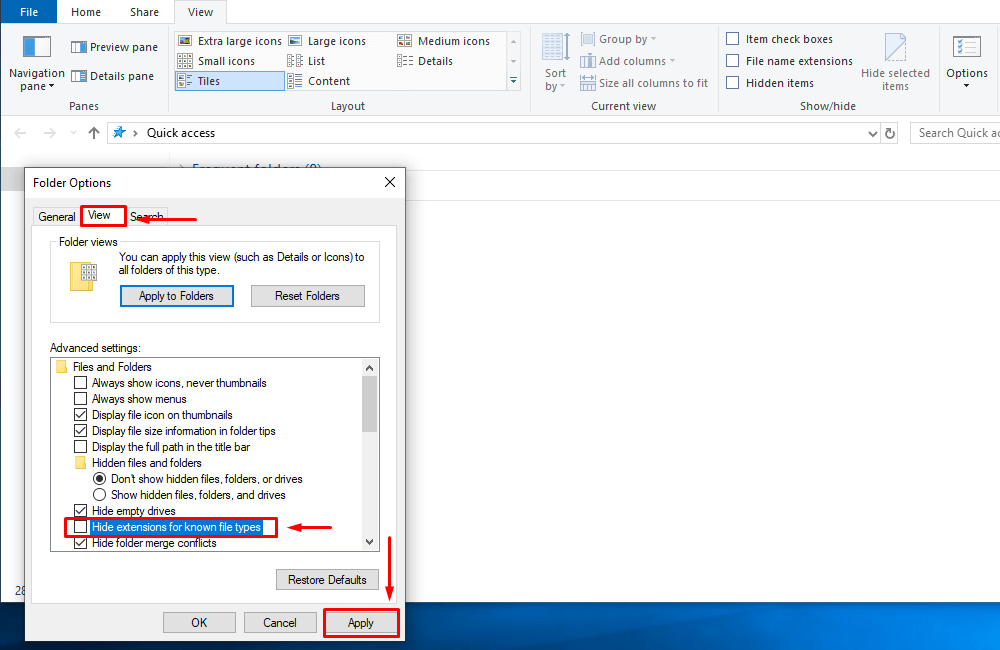
Task: Select Large icons view
Action: (x=337, y=40)
